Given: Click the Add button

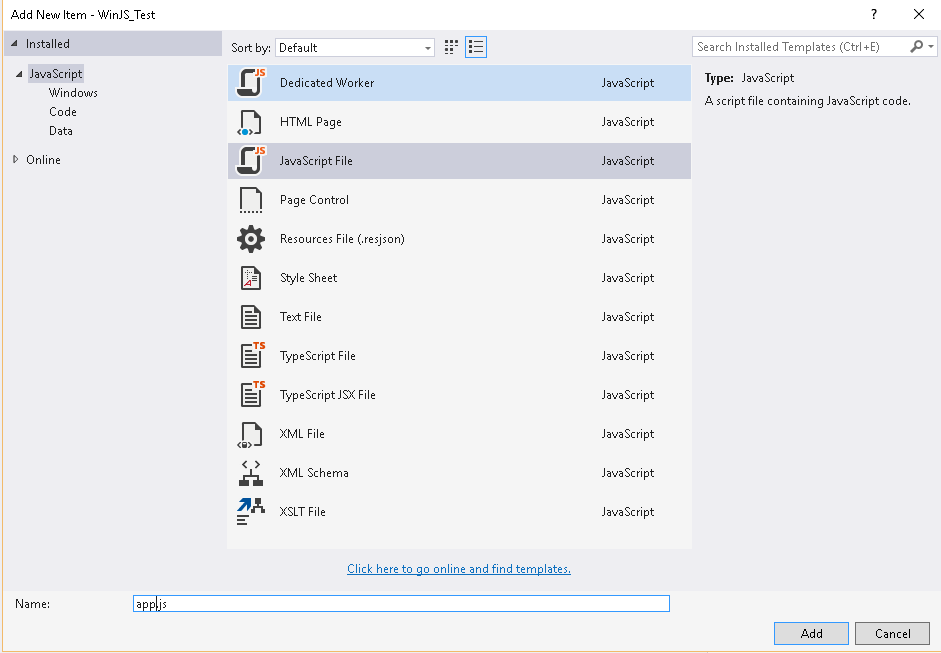Looking at the screenshot, I should point(811,633).
